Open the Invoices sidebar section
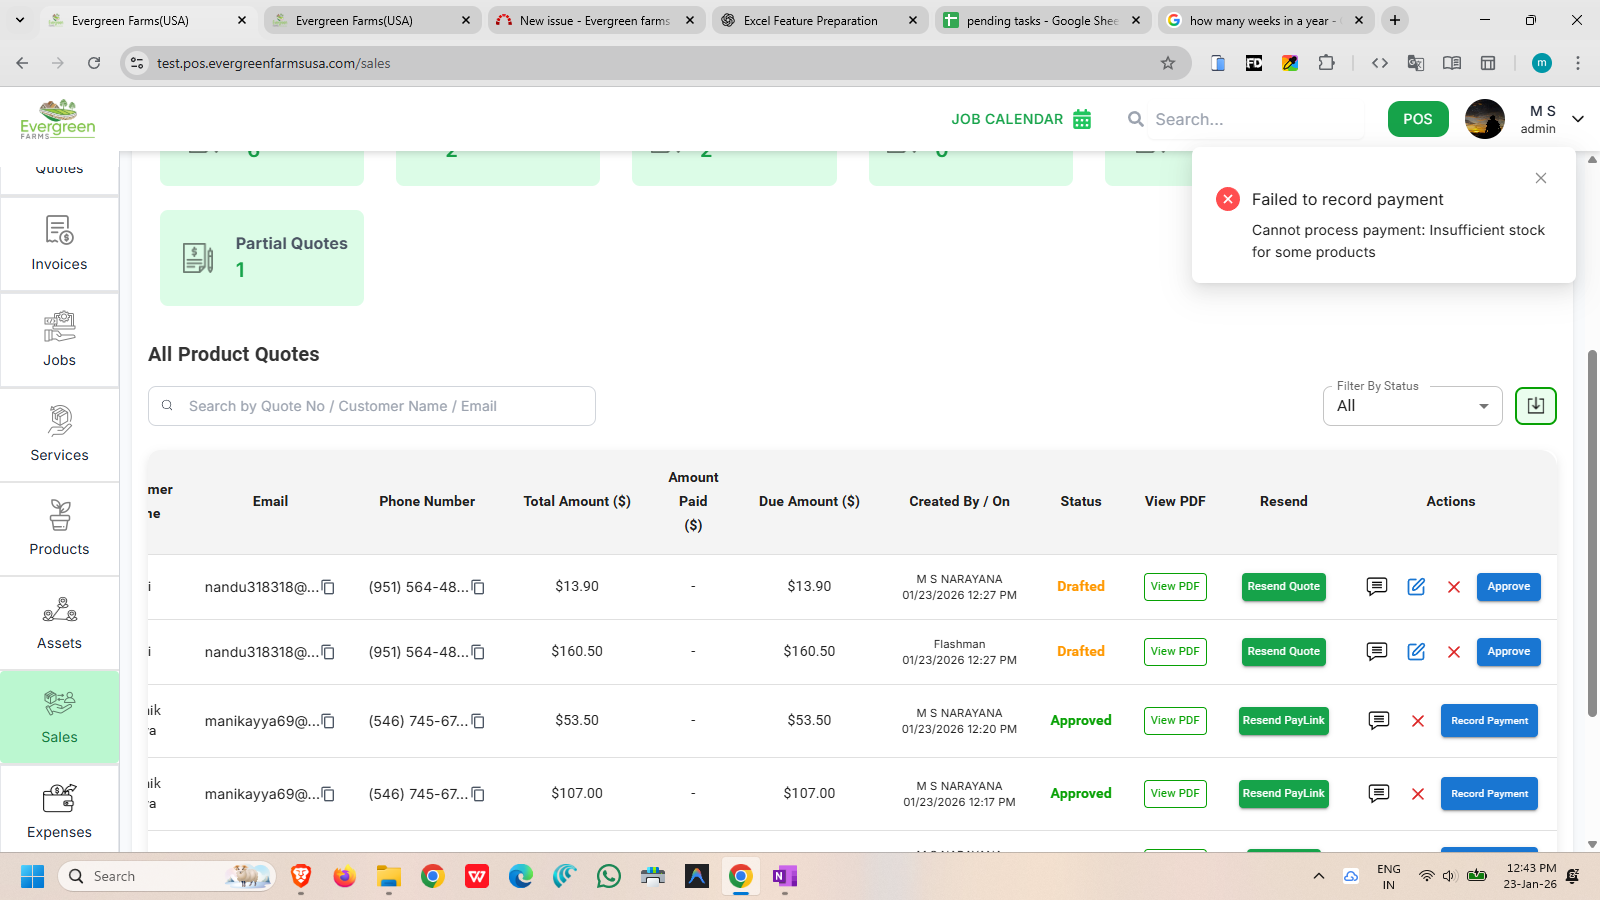1600x900 pixels. click(59, 244)
